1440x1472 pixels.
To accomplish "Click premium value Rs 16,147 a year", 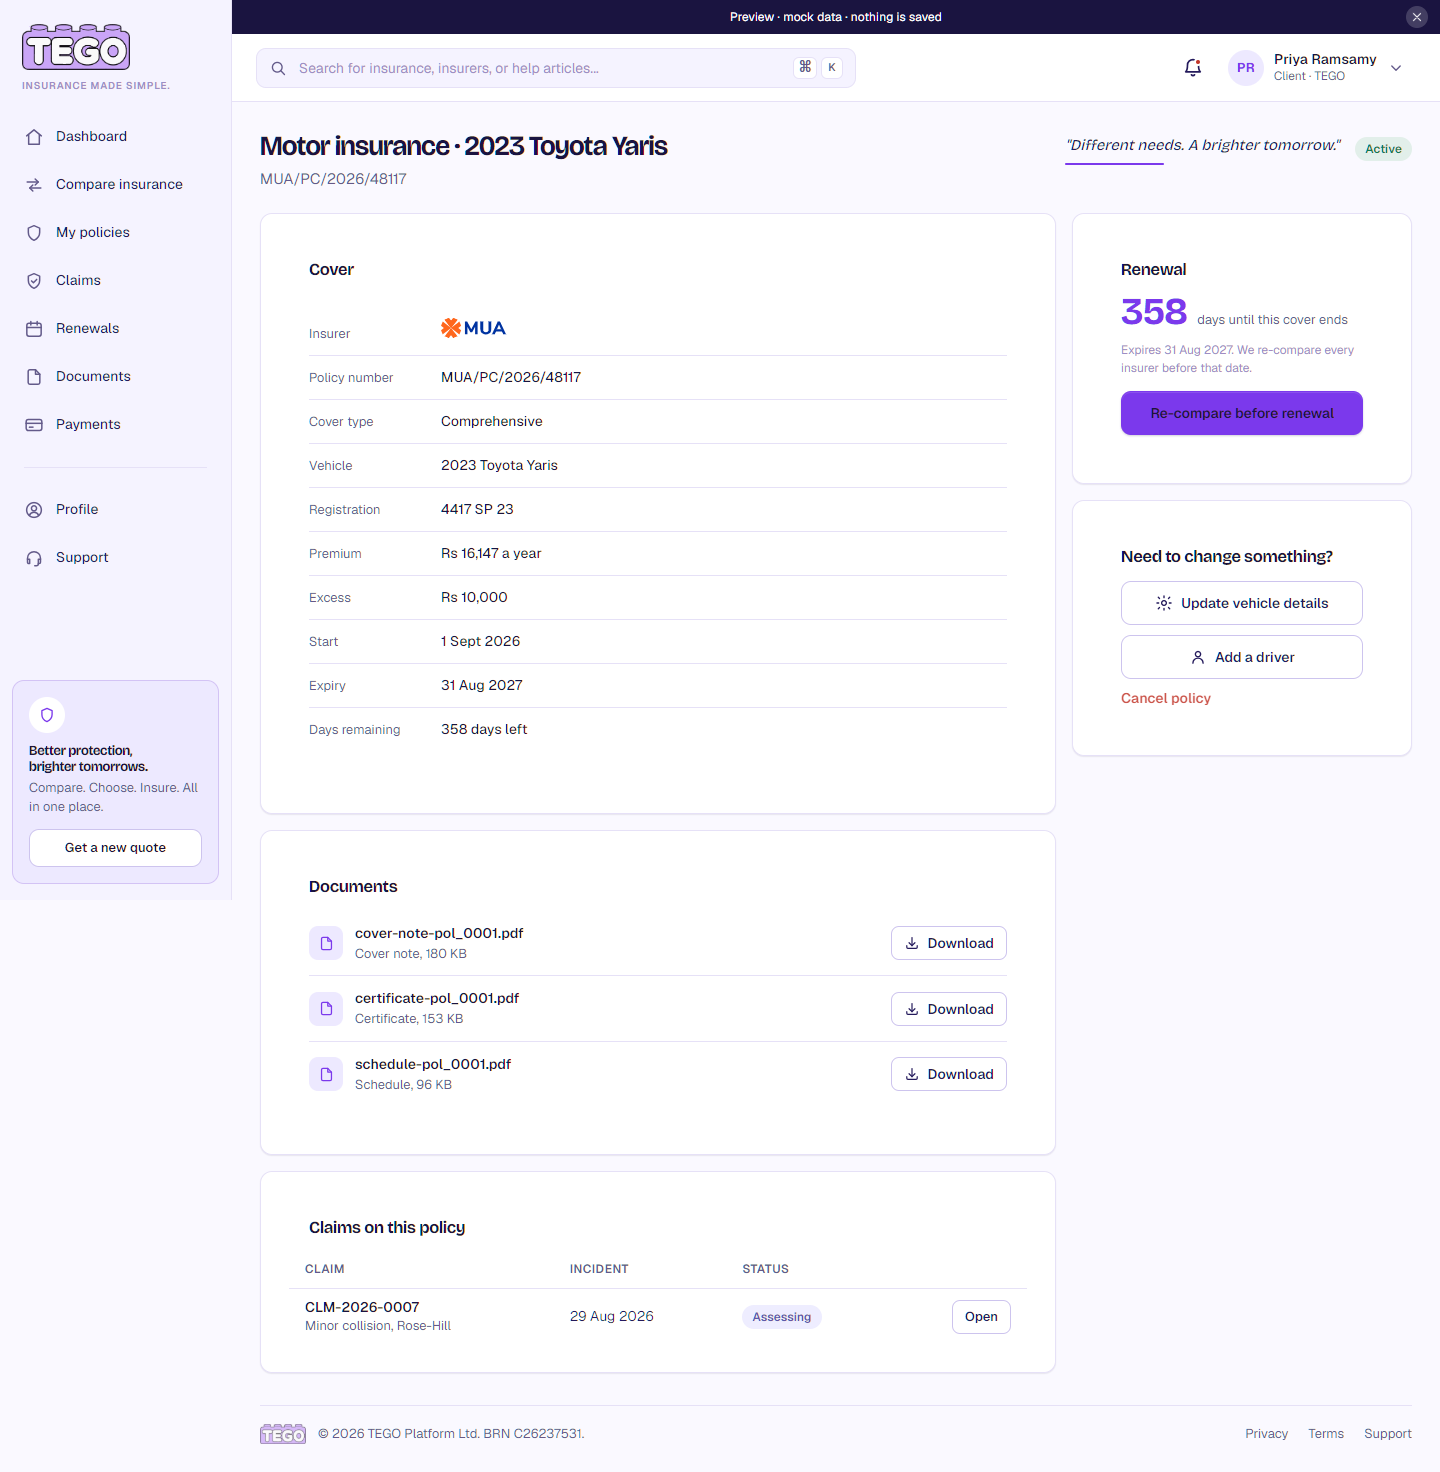I will coord(491,553).
